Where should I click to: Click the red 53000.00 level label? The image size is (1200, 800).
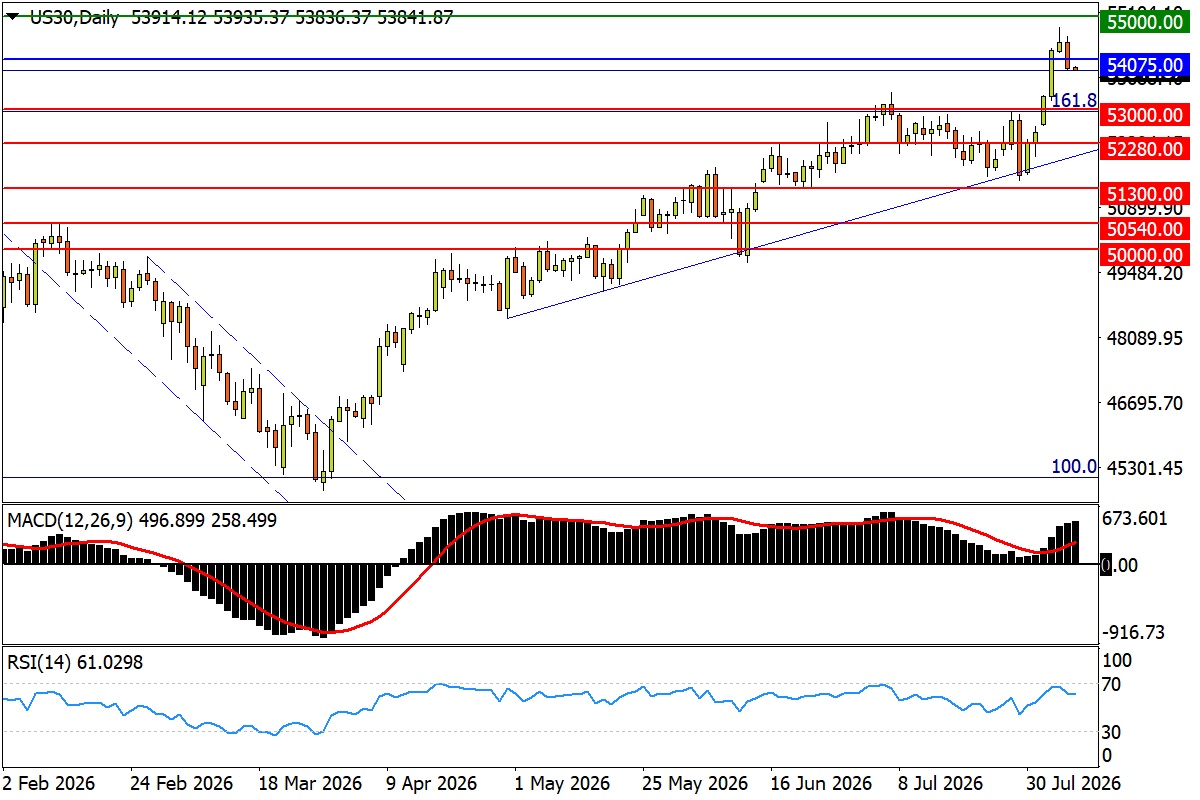click(x=1145, y=115)
